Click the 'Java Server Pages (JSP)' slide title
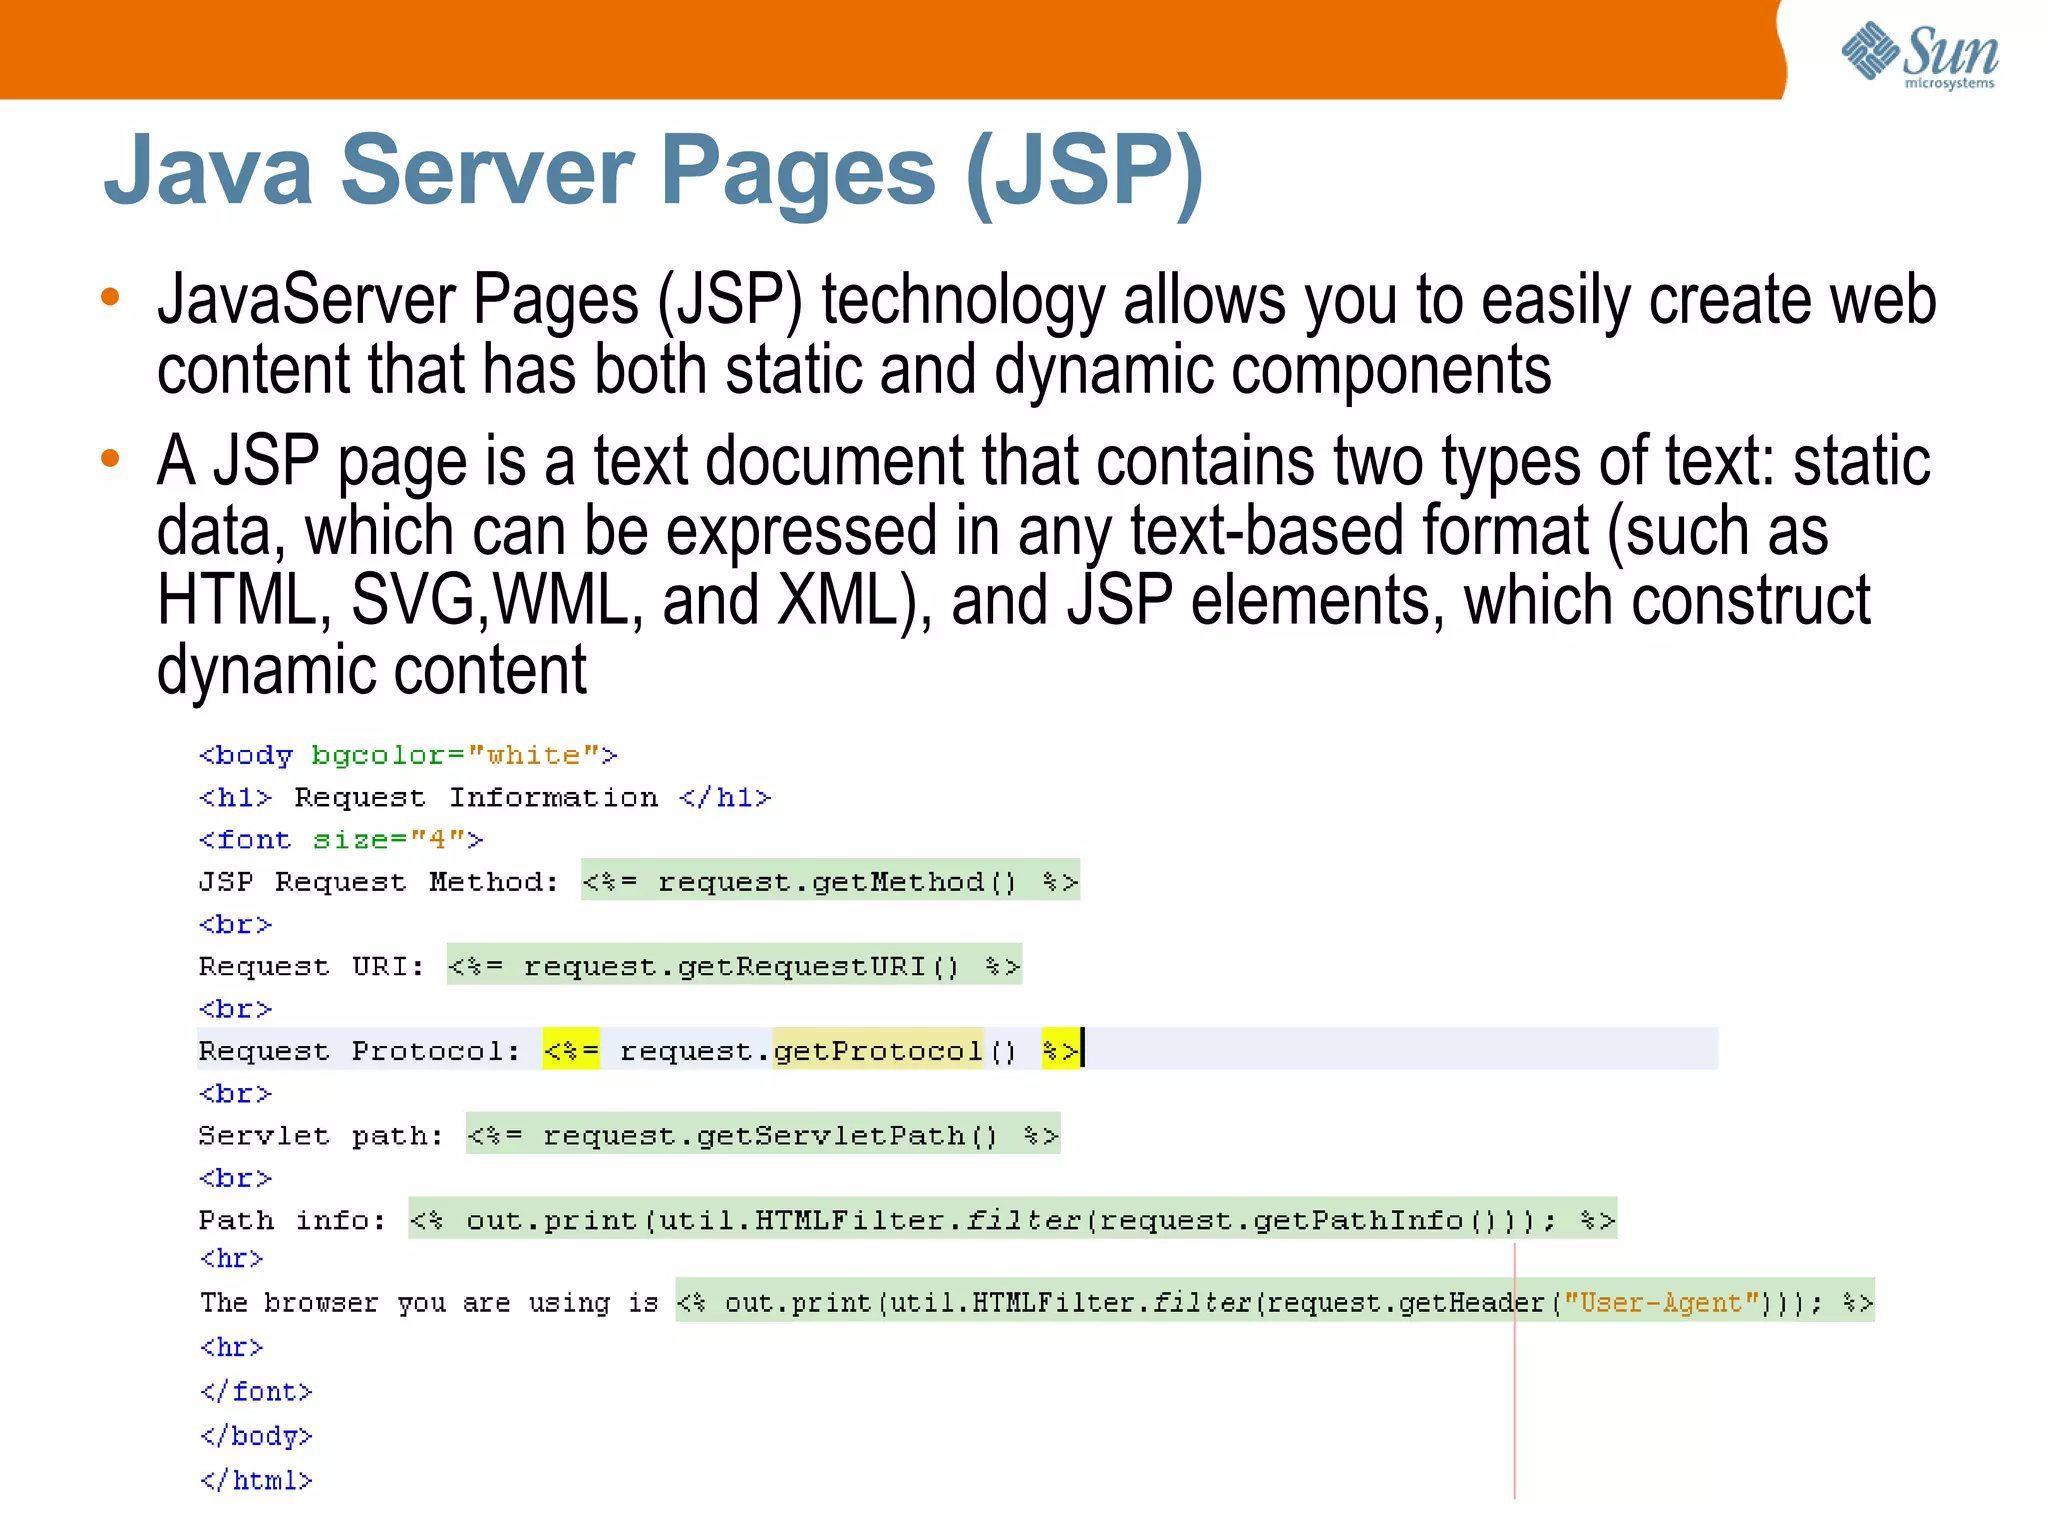 [x=654, y=172]
